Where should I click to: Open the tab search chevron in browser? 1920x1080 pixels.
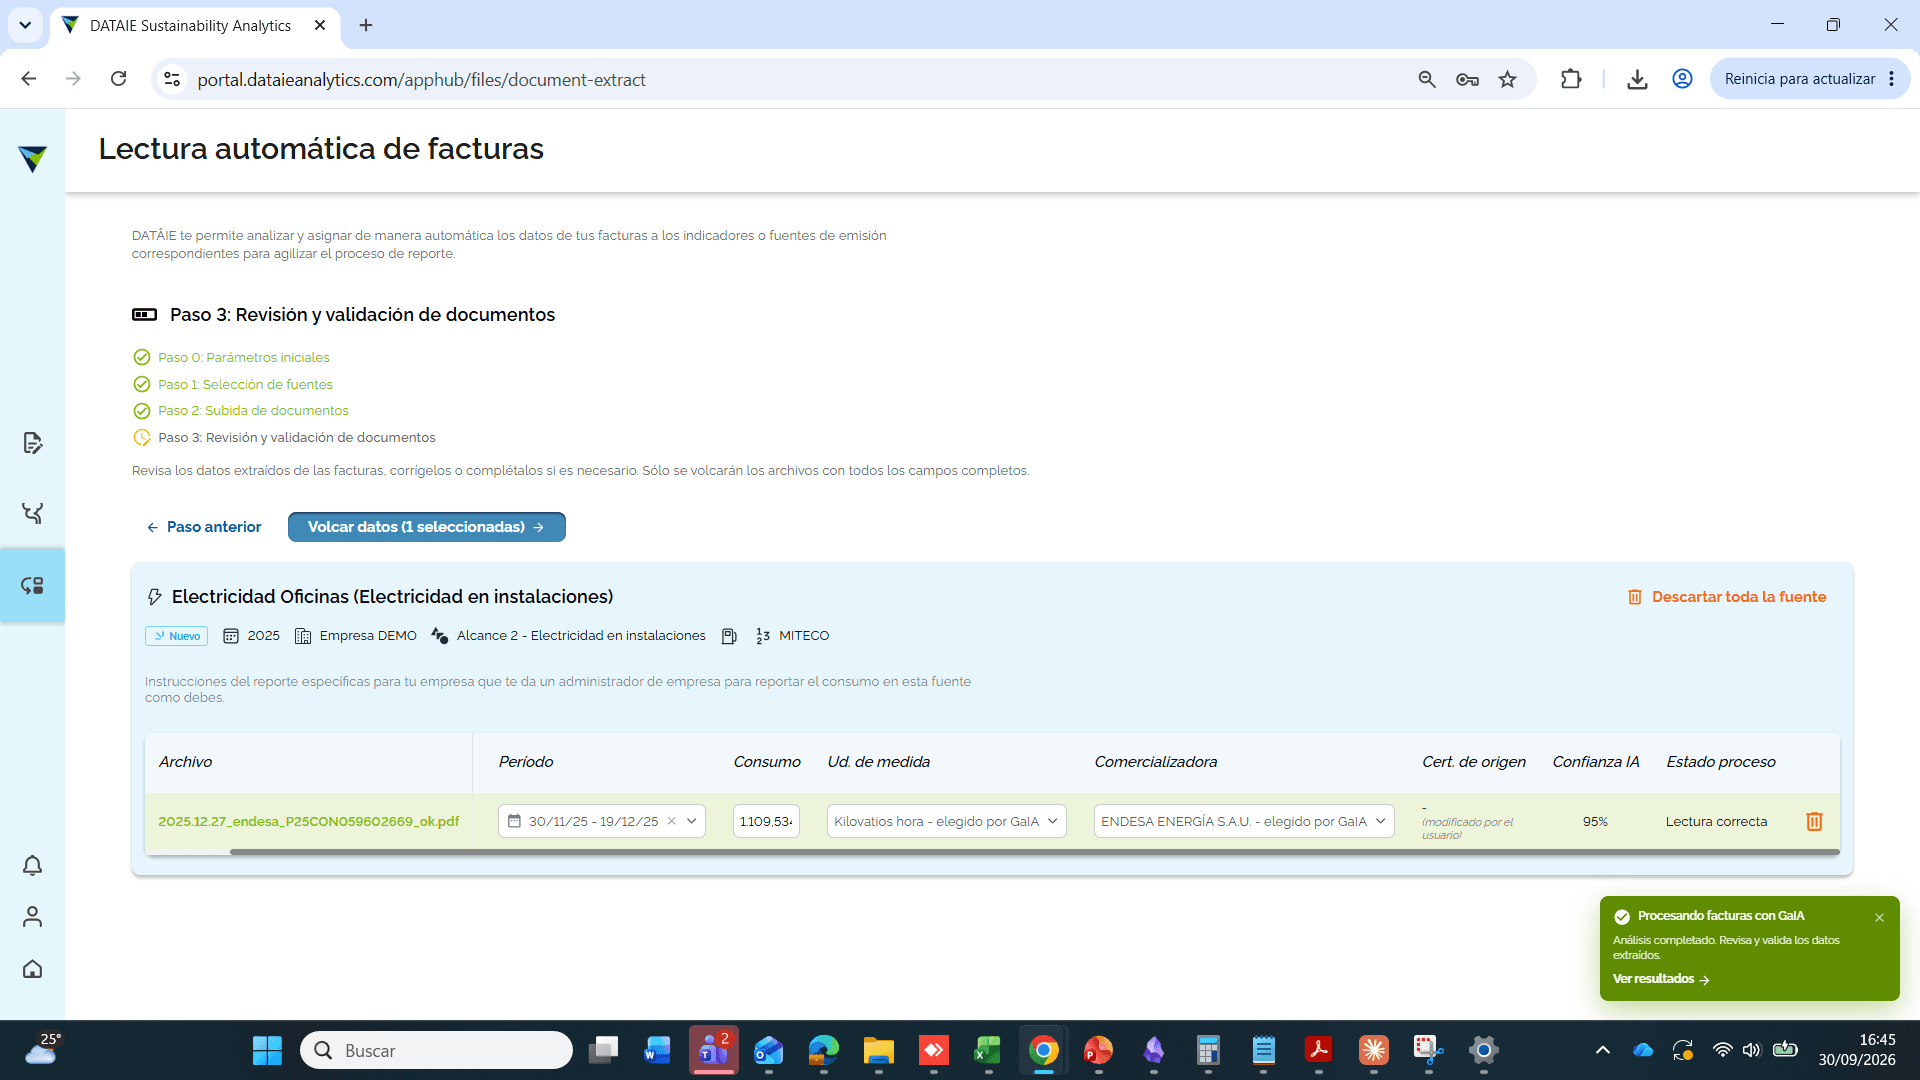[25, 25]
